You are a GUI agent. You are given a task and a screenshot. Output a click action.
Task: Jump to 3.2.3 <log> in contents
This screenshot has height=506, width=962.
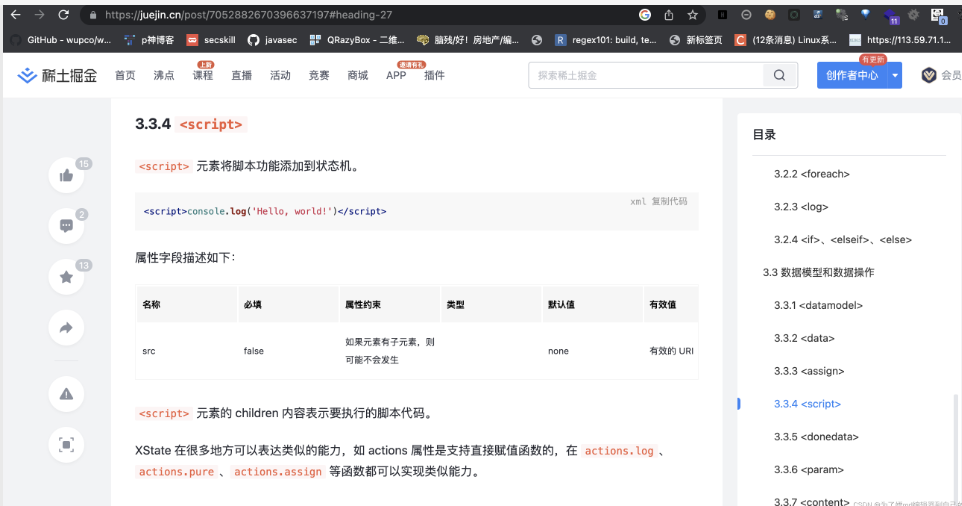click(x=801, y=207)
